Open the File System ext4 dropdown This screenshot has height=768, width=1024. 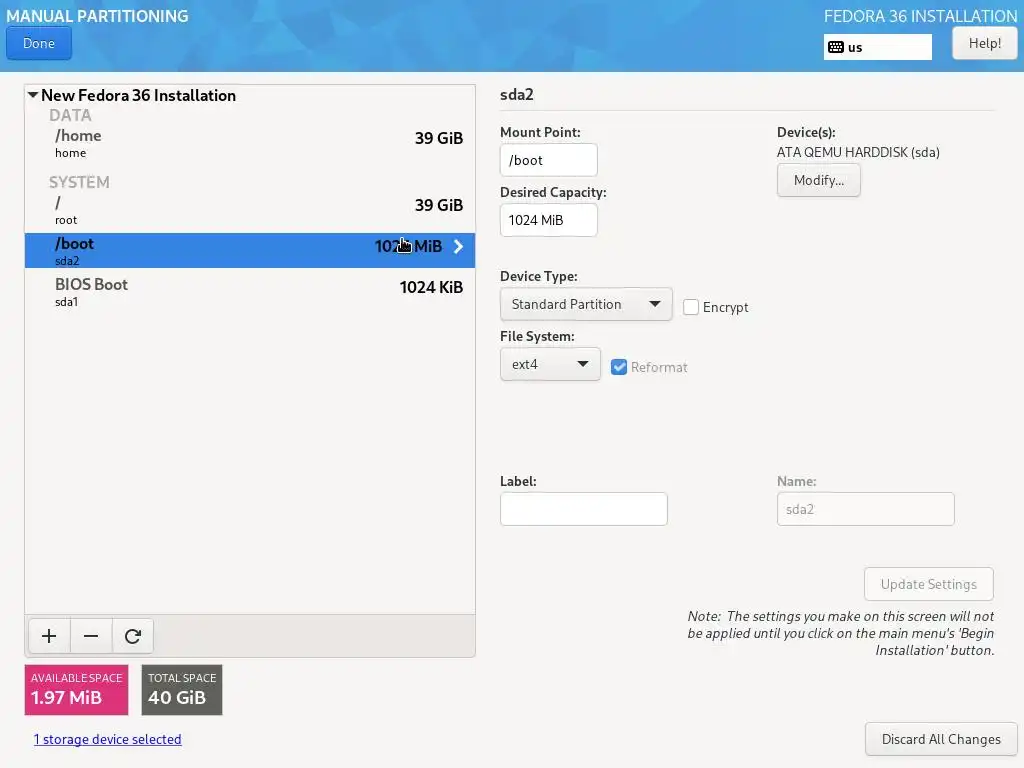(x=550, y=364)
